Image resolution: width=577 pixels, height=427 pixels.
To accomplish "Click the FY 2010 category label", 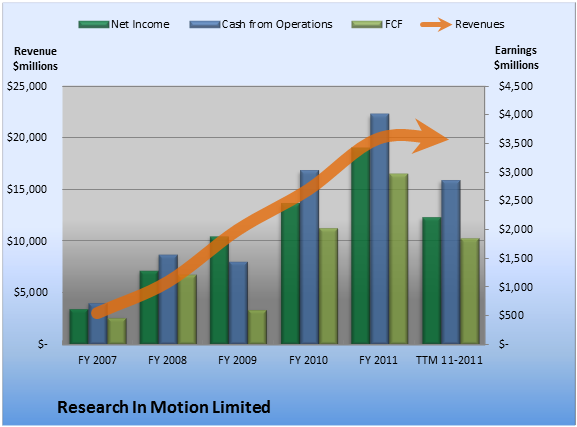I will (x=308, y=360).
